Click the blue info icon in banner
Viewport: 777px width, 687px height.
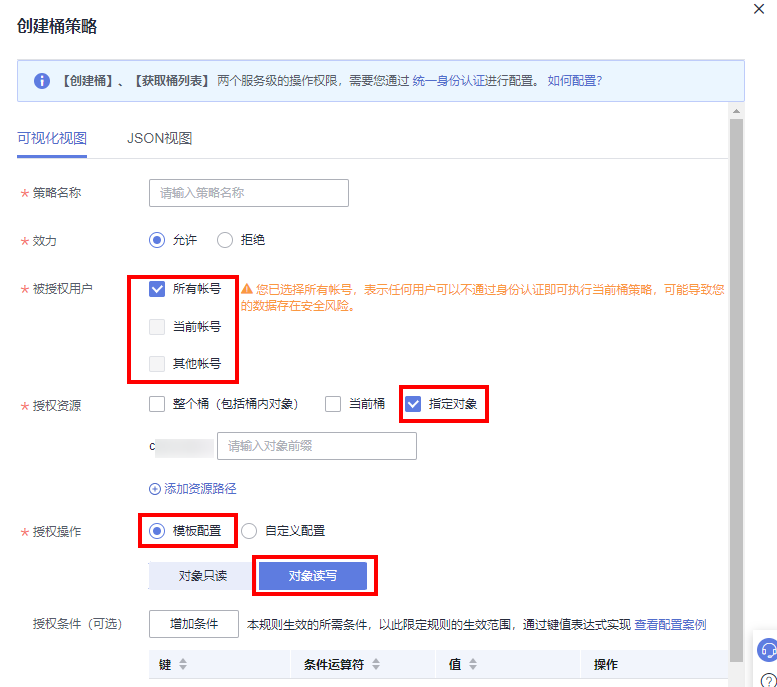point(42,81)
